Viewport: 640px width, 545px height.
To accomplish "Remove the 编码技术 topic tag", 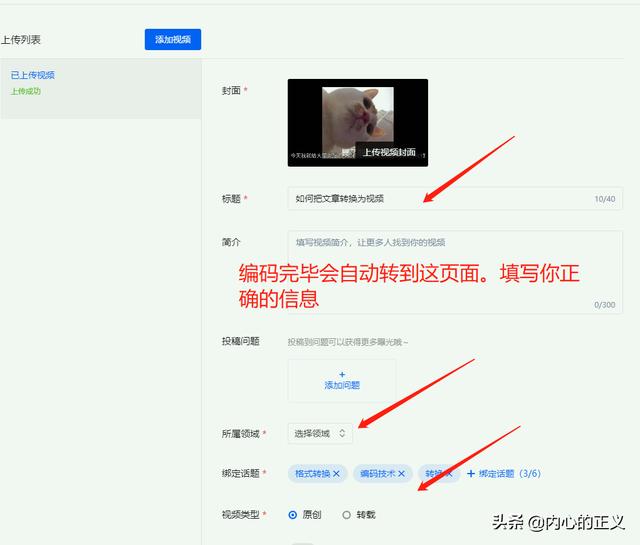I will pyautogui.click(x=402, y=474).
